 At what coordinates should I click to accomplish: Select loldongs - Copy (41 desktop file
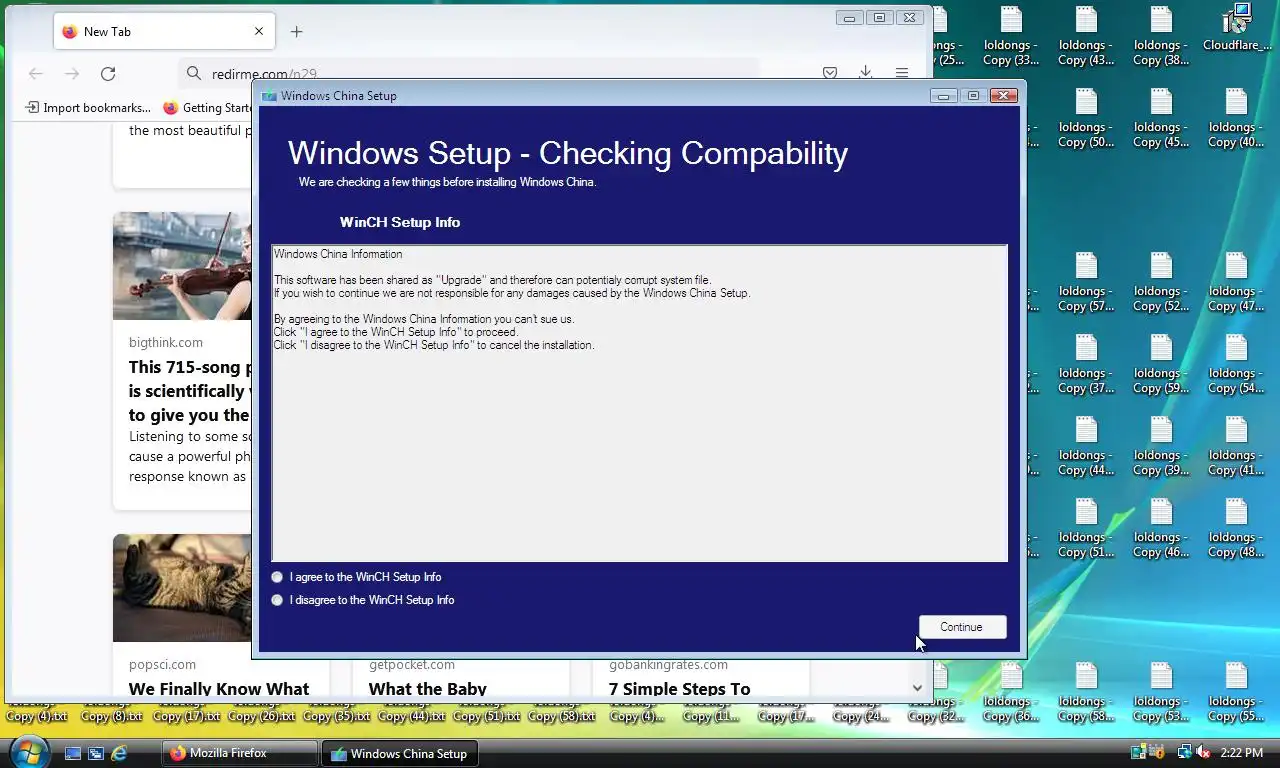pyautogui.click(x=1236, y=446)
